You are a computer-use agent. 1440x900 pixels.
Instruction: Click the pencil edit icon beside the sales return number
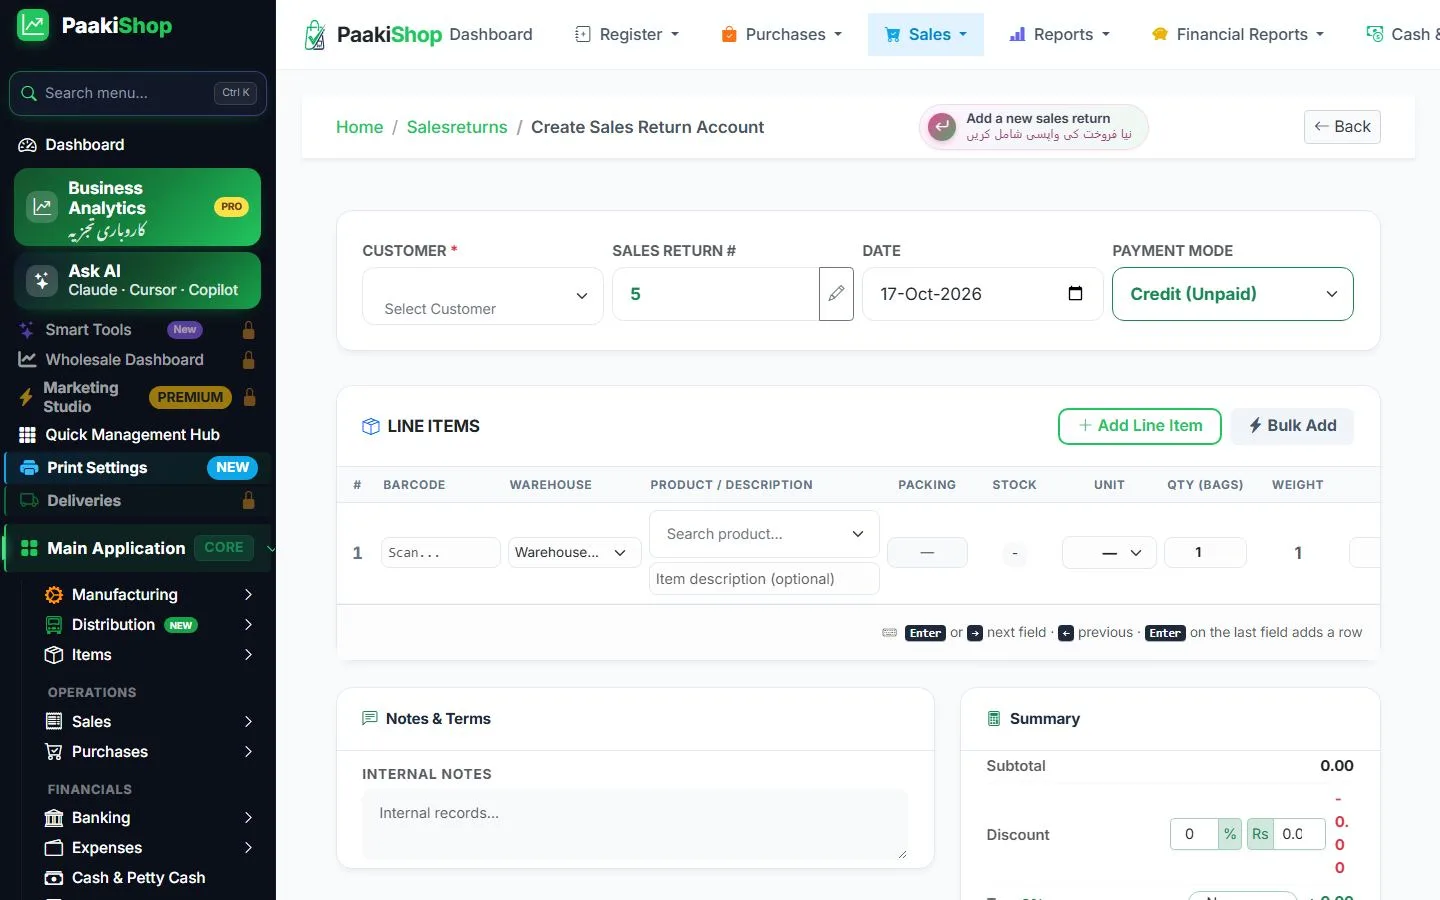pyautogui.click(x=836, y=294)
